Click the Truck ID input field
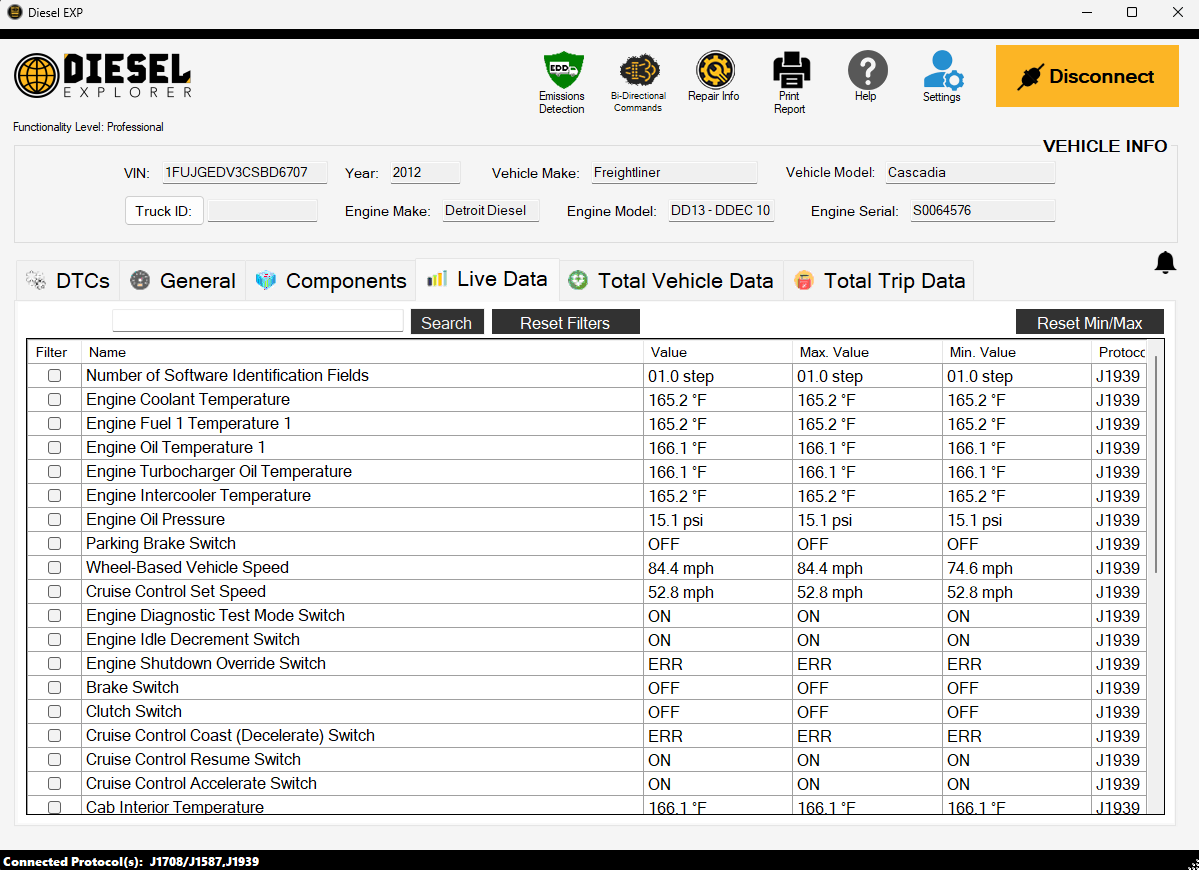Screen dimensions: 1199x870 pyautogui.click(x=262, y=211)
